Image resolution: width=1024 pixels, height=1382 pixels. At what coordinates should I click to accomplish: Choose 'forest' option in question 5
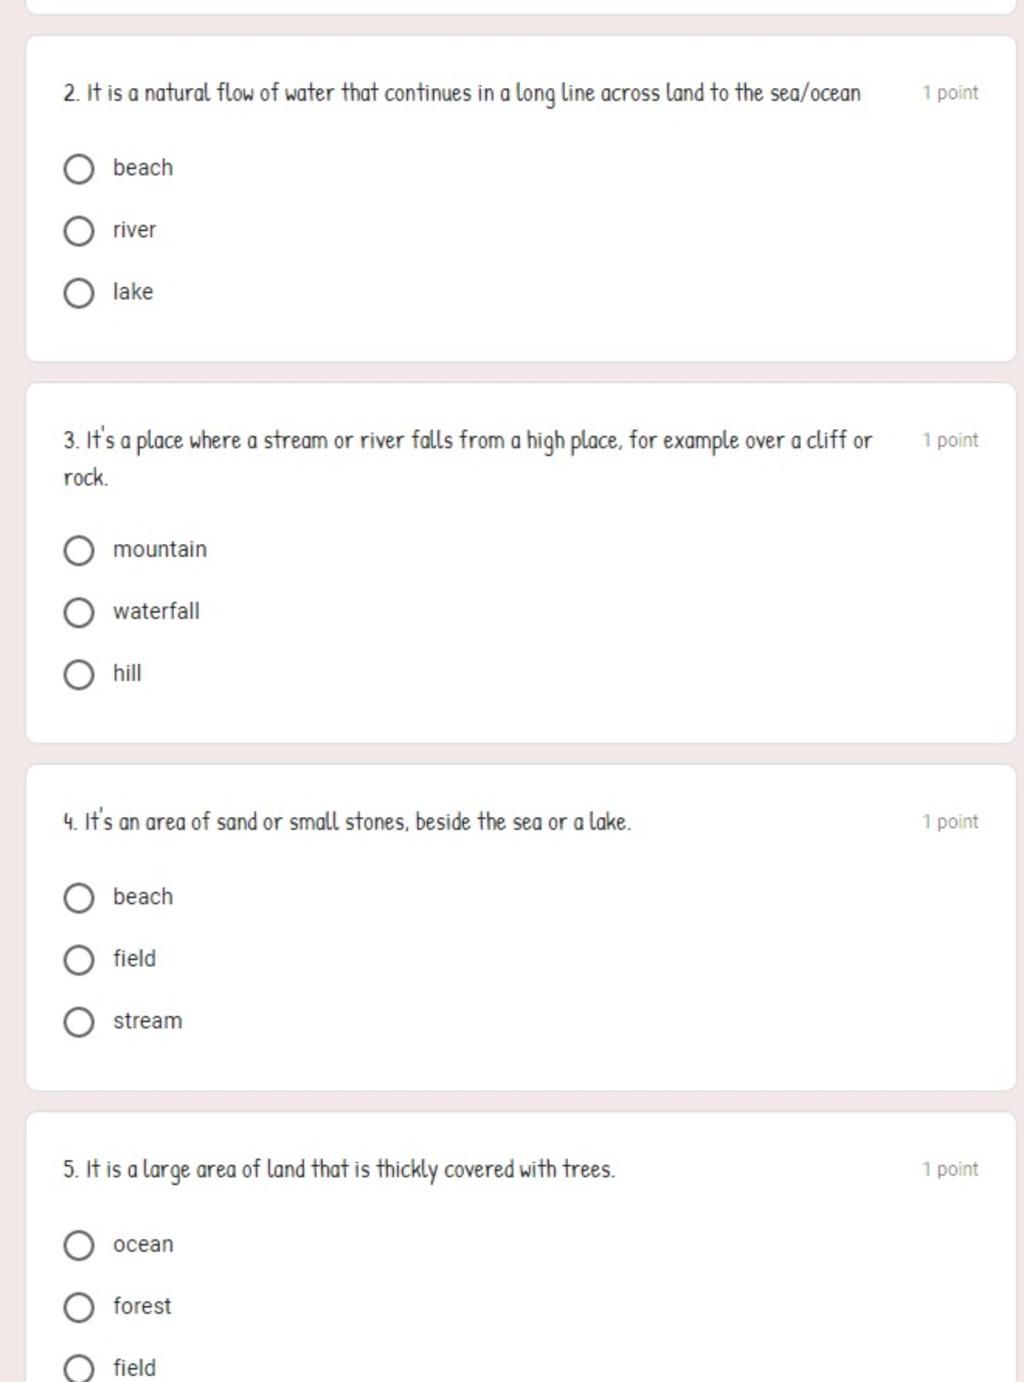(x=79, y=1307)
